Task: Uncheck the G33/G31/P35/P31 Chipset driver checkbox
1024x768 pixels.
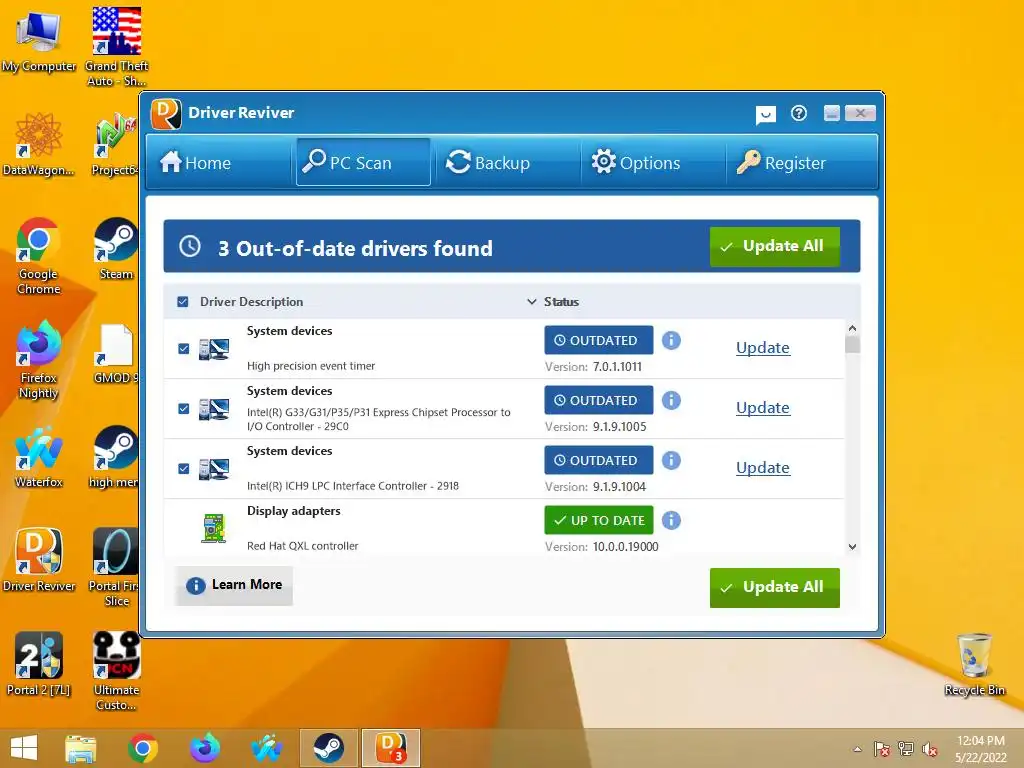Action: (x=184, y=409)
